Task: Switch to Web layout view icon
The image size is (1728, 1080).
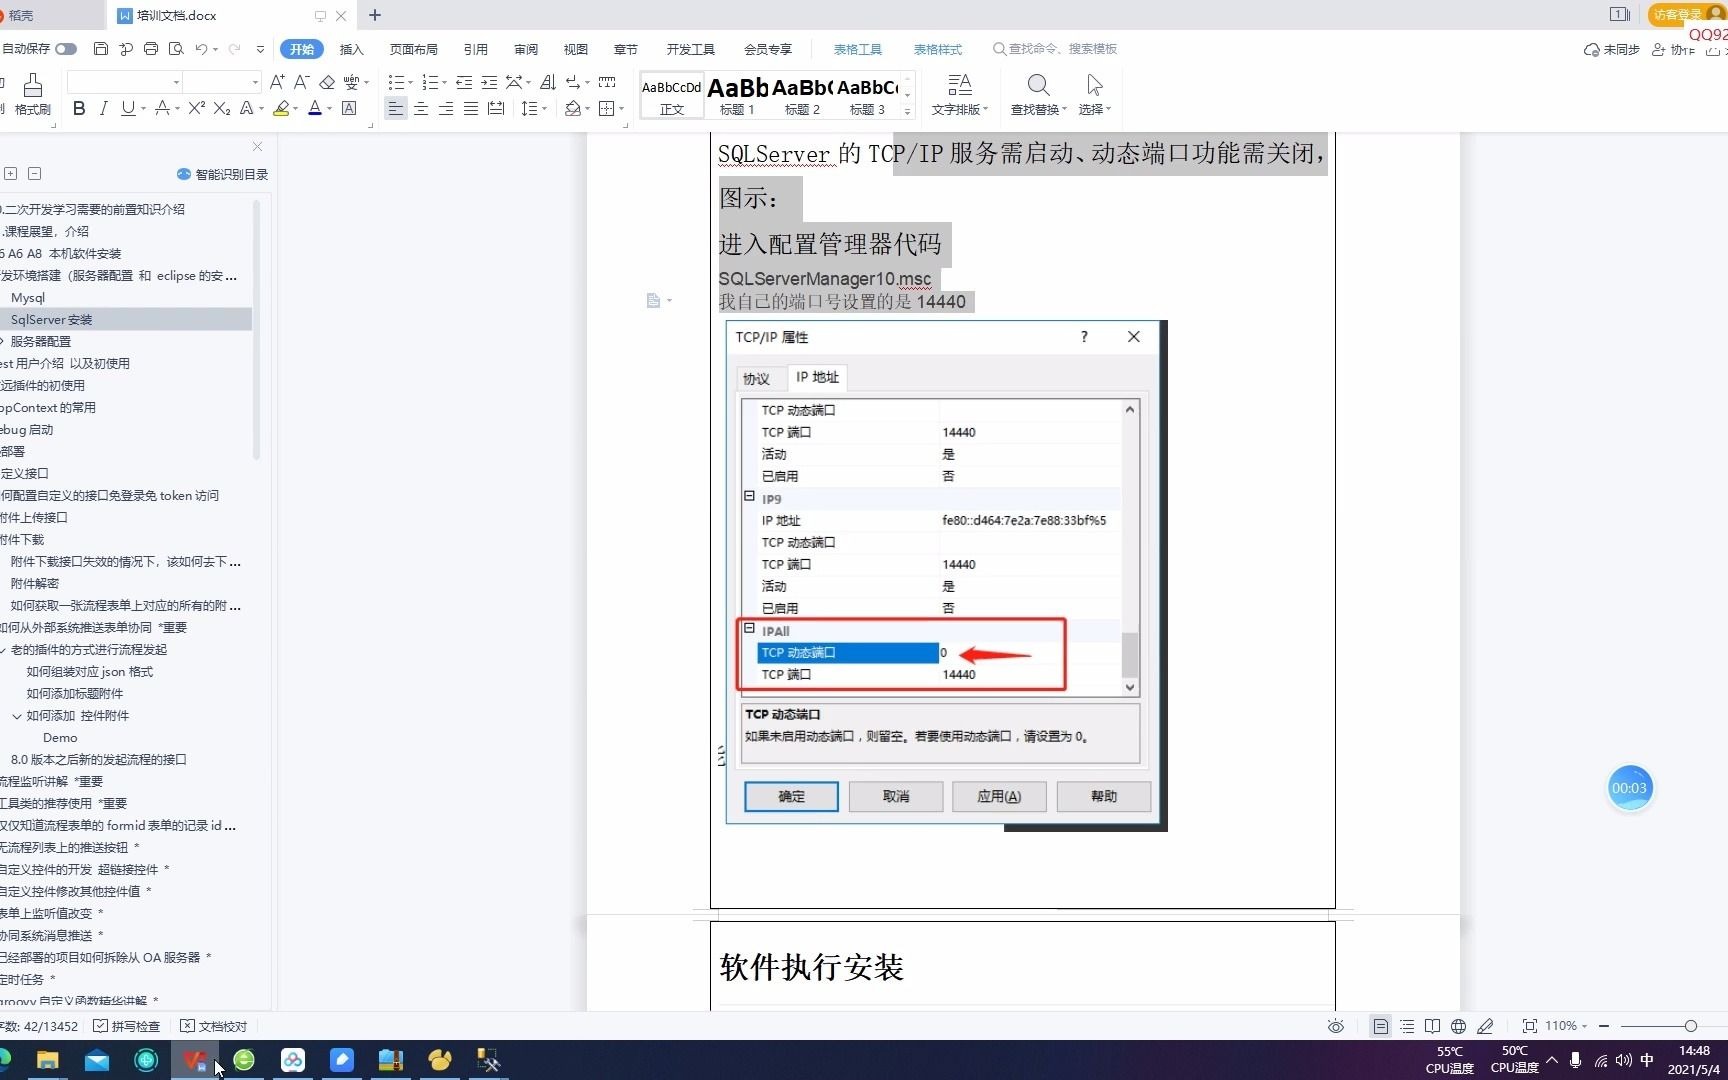Action: pyautogui.click(x=1458, y=1026)
